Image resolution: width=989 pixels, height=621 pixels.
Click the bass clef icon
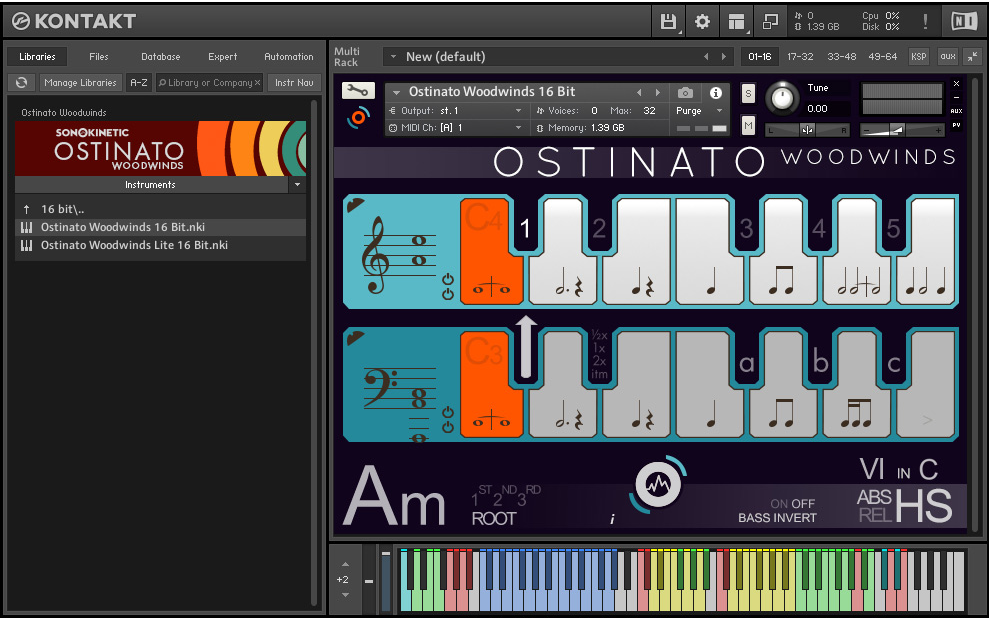(380, 388)
